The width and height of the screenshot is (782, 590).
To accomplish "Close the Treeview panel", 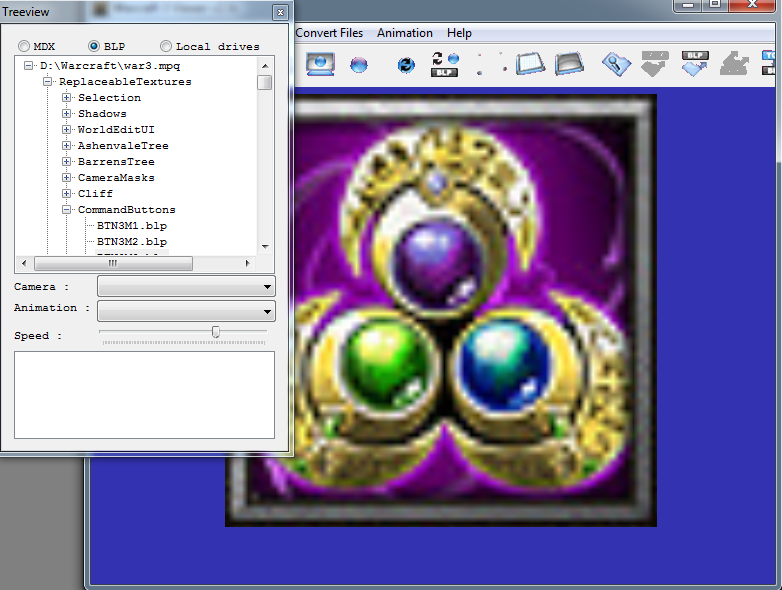I will point(280,12).
